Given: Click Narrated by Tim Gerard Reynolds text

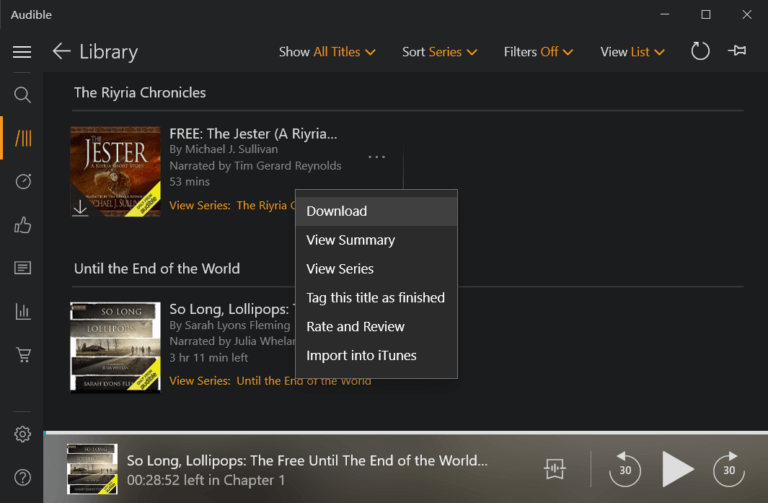Looking at the screenshot, I should tap(255, 166).
